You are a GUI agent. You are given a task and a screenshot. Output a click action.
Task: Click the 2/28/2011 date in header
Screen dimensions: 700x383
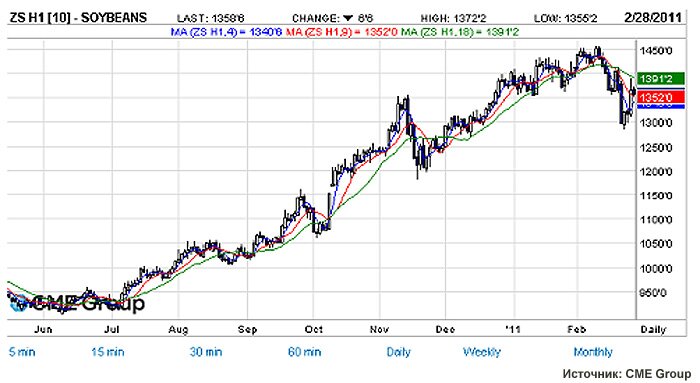(653, 18)
